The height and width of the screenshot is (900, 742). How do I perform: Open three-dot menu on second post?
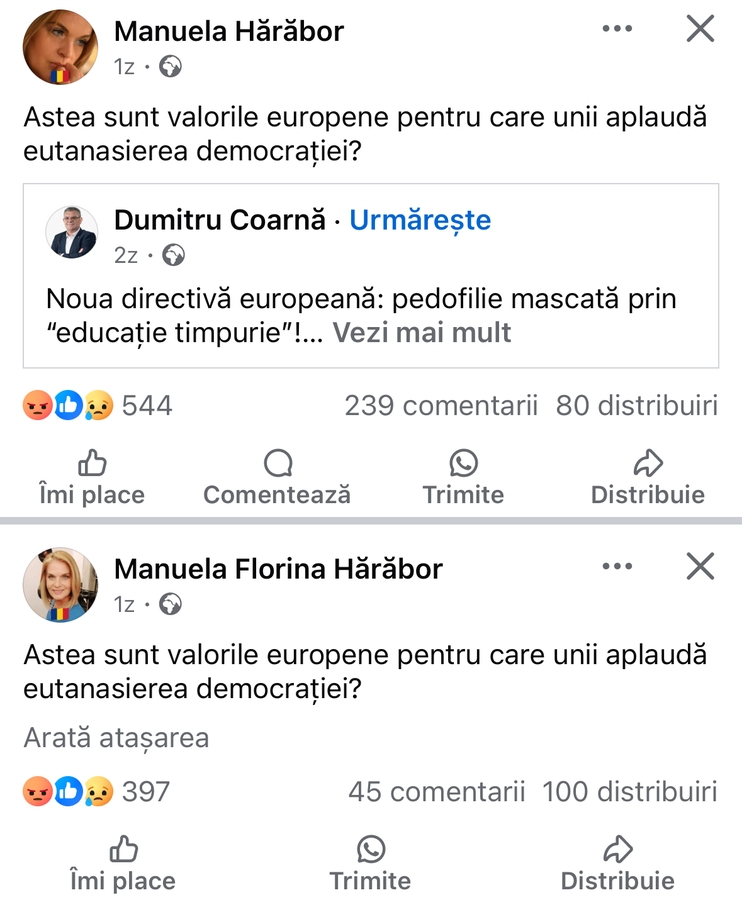(617, 568)
